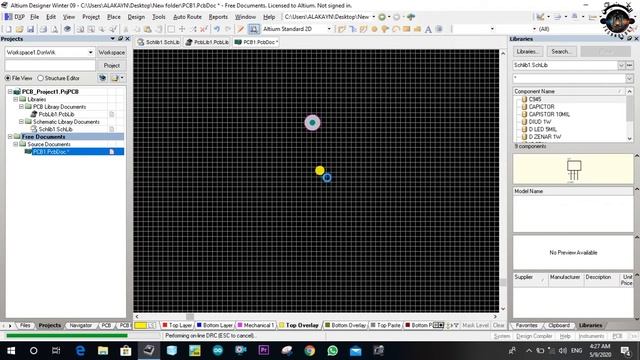640x360 pixels.
Task: Click the canvas horizontal scrollbar thumb
Action: [190, 317]
